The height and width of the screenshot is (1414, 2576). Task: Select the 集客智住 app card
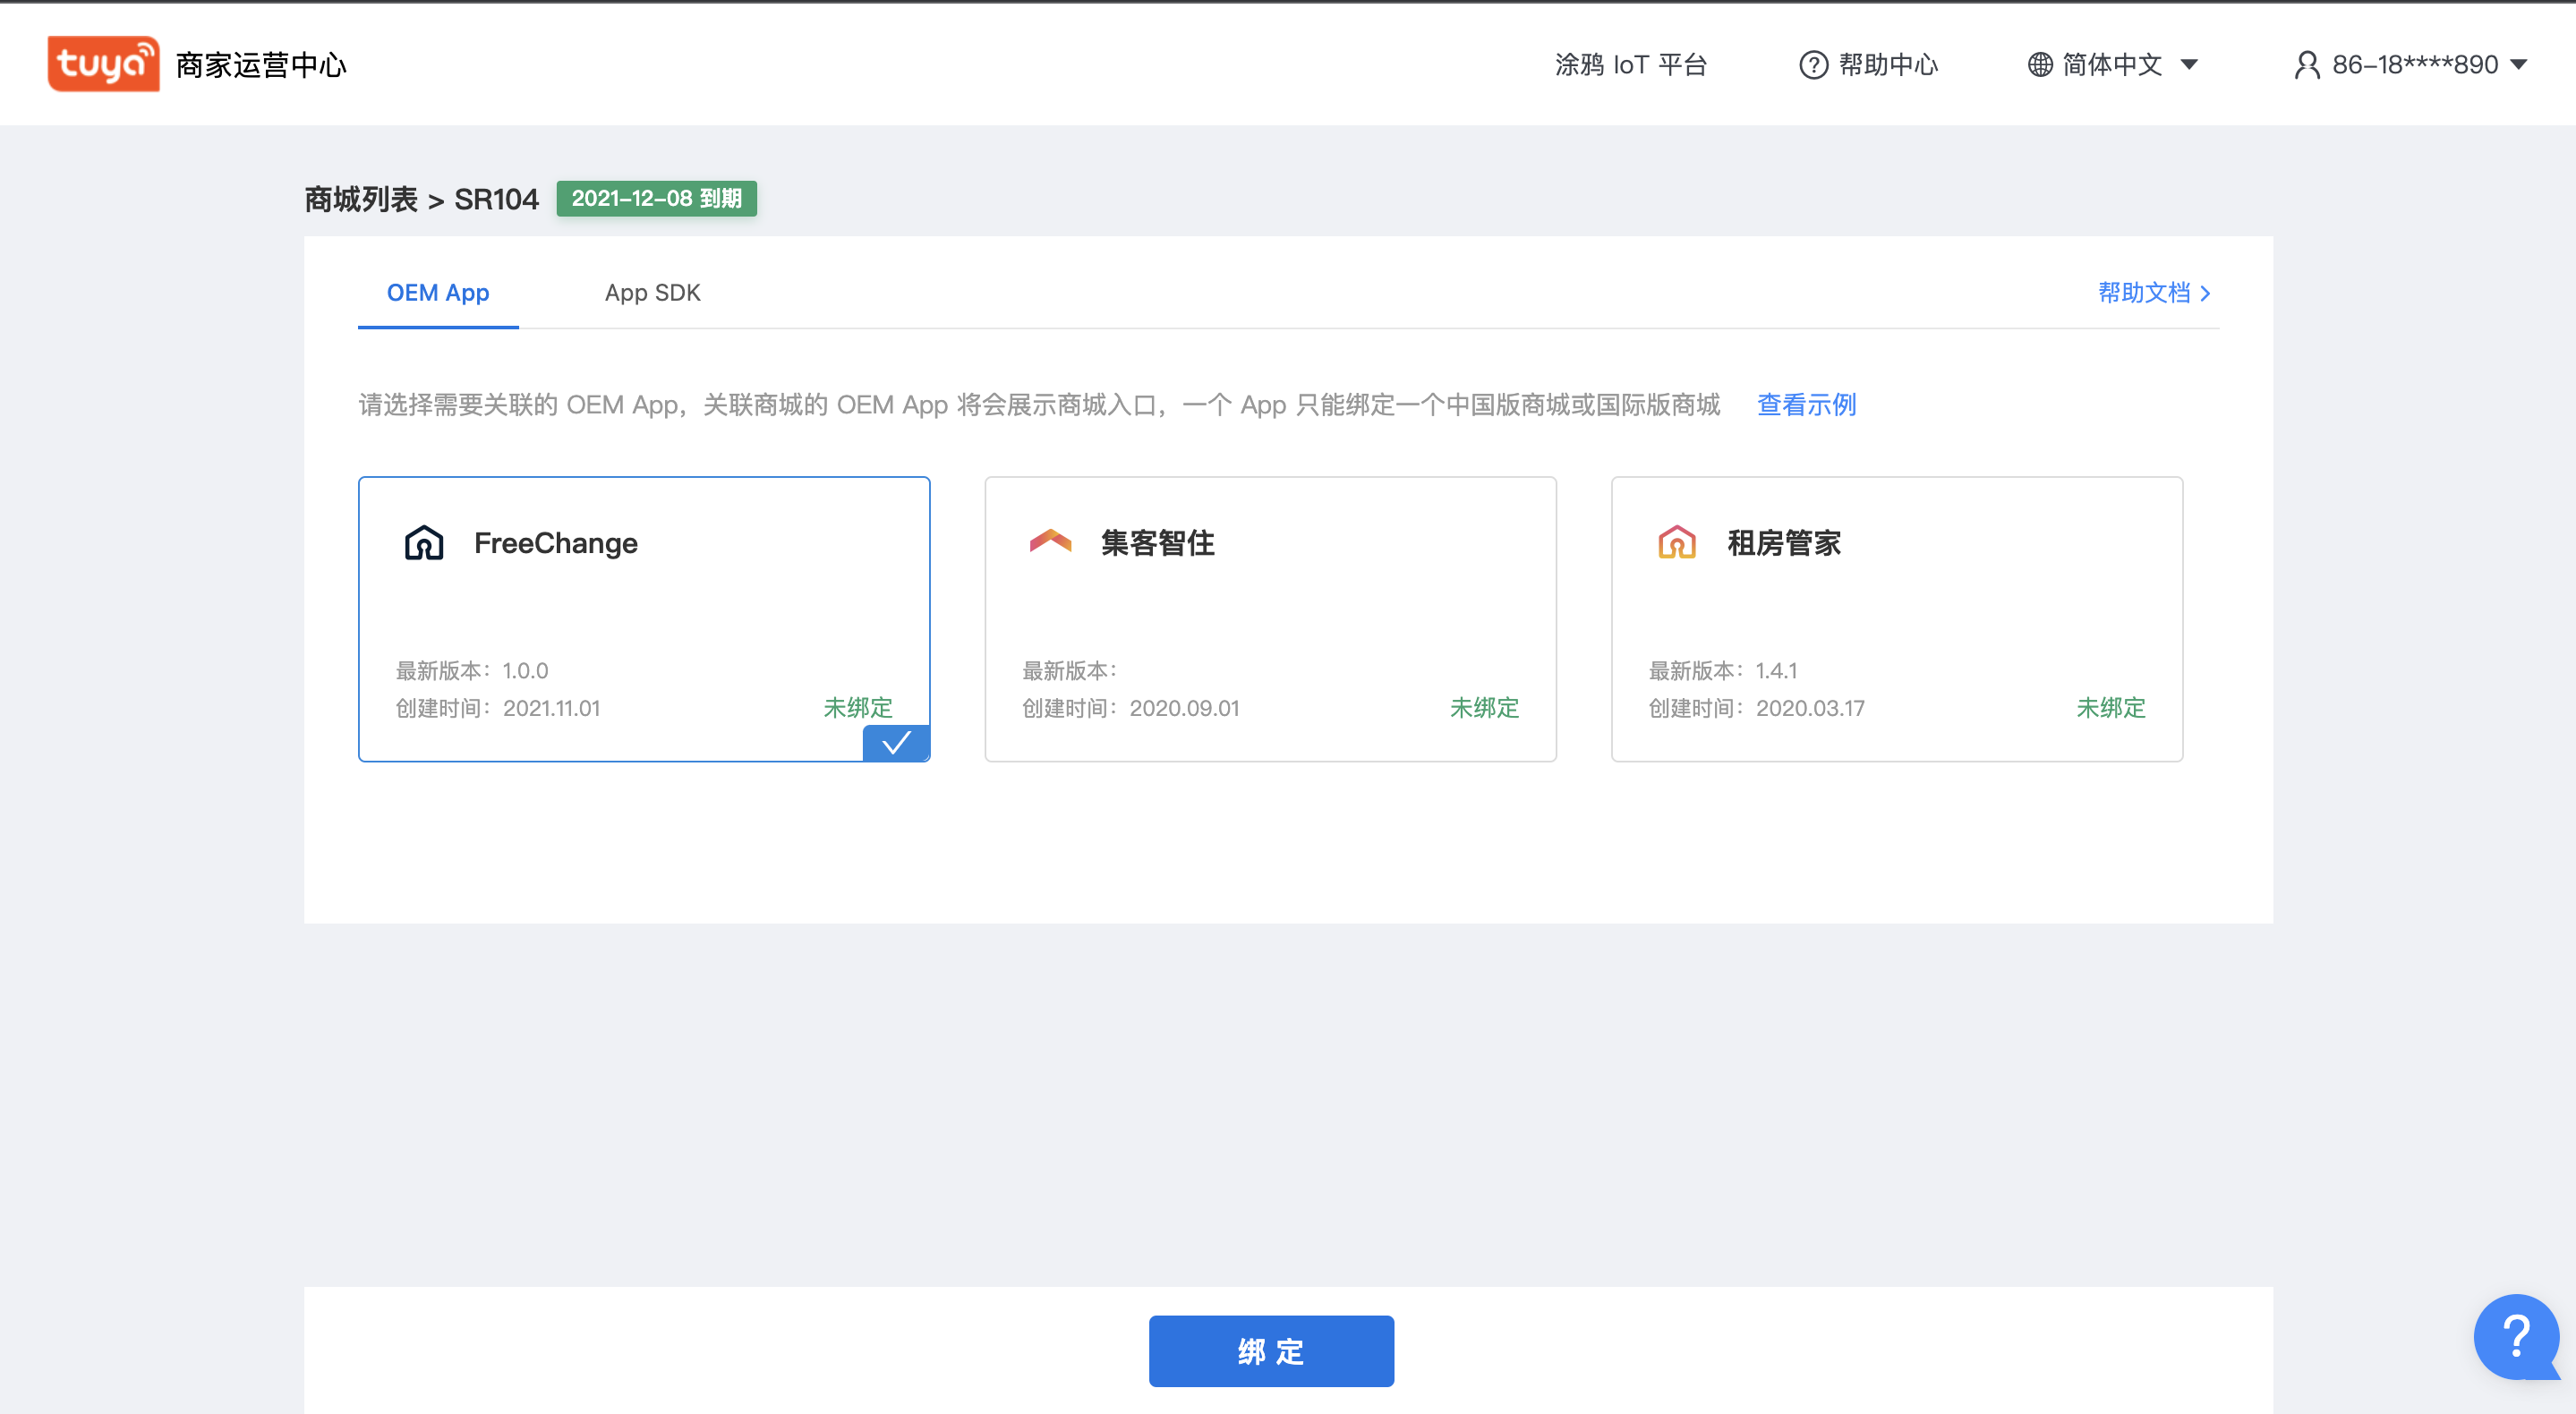click(x=1270, y=619)
